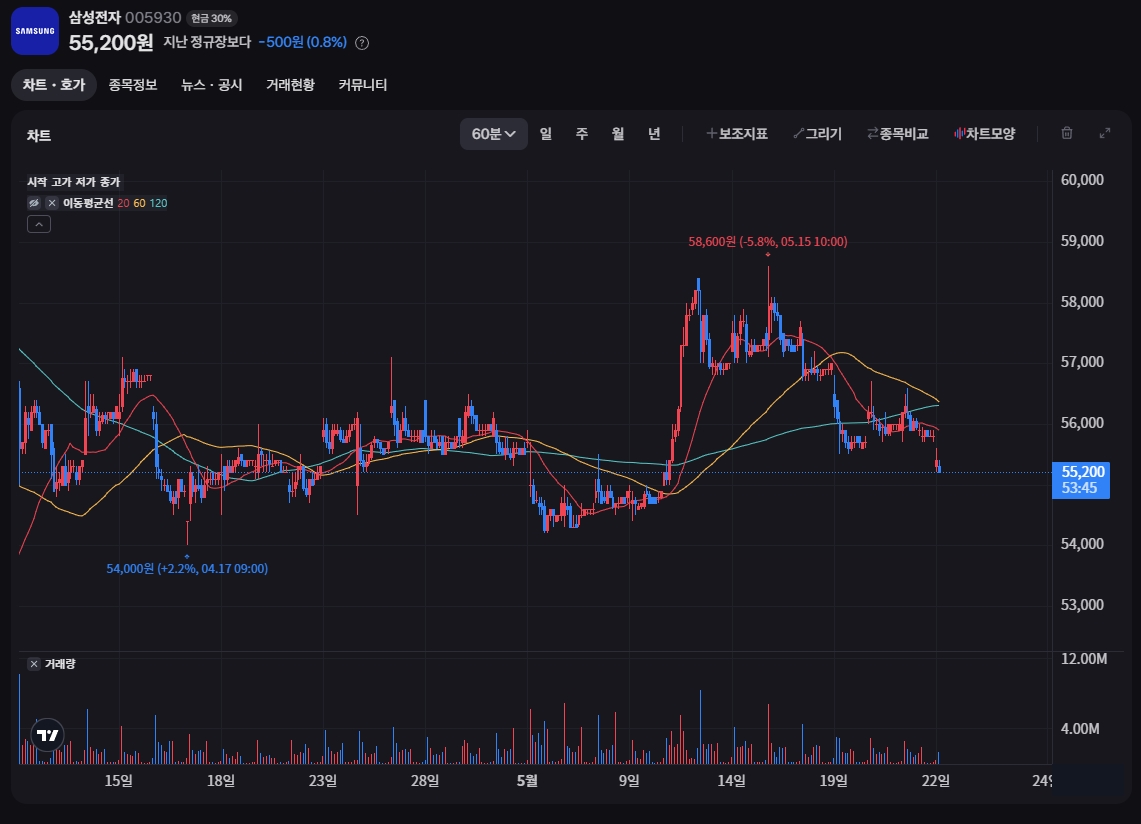
Task: Click the -500원 (0.8%) change value
Action: pos(303,42)
